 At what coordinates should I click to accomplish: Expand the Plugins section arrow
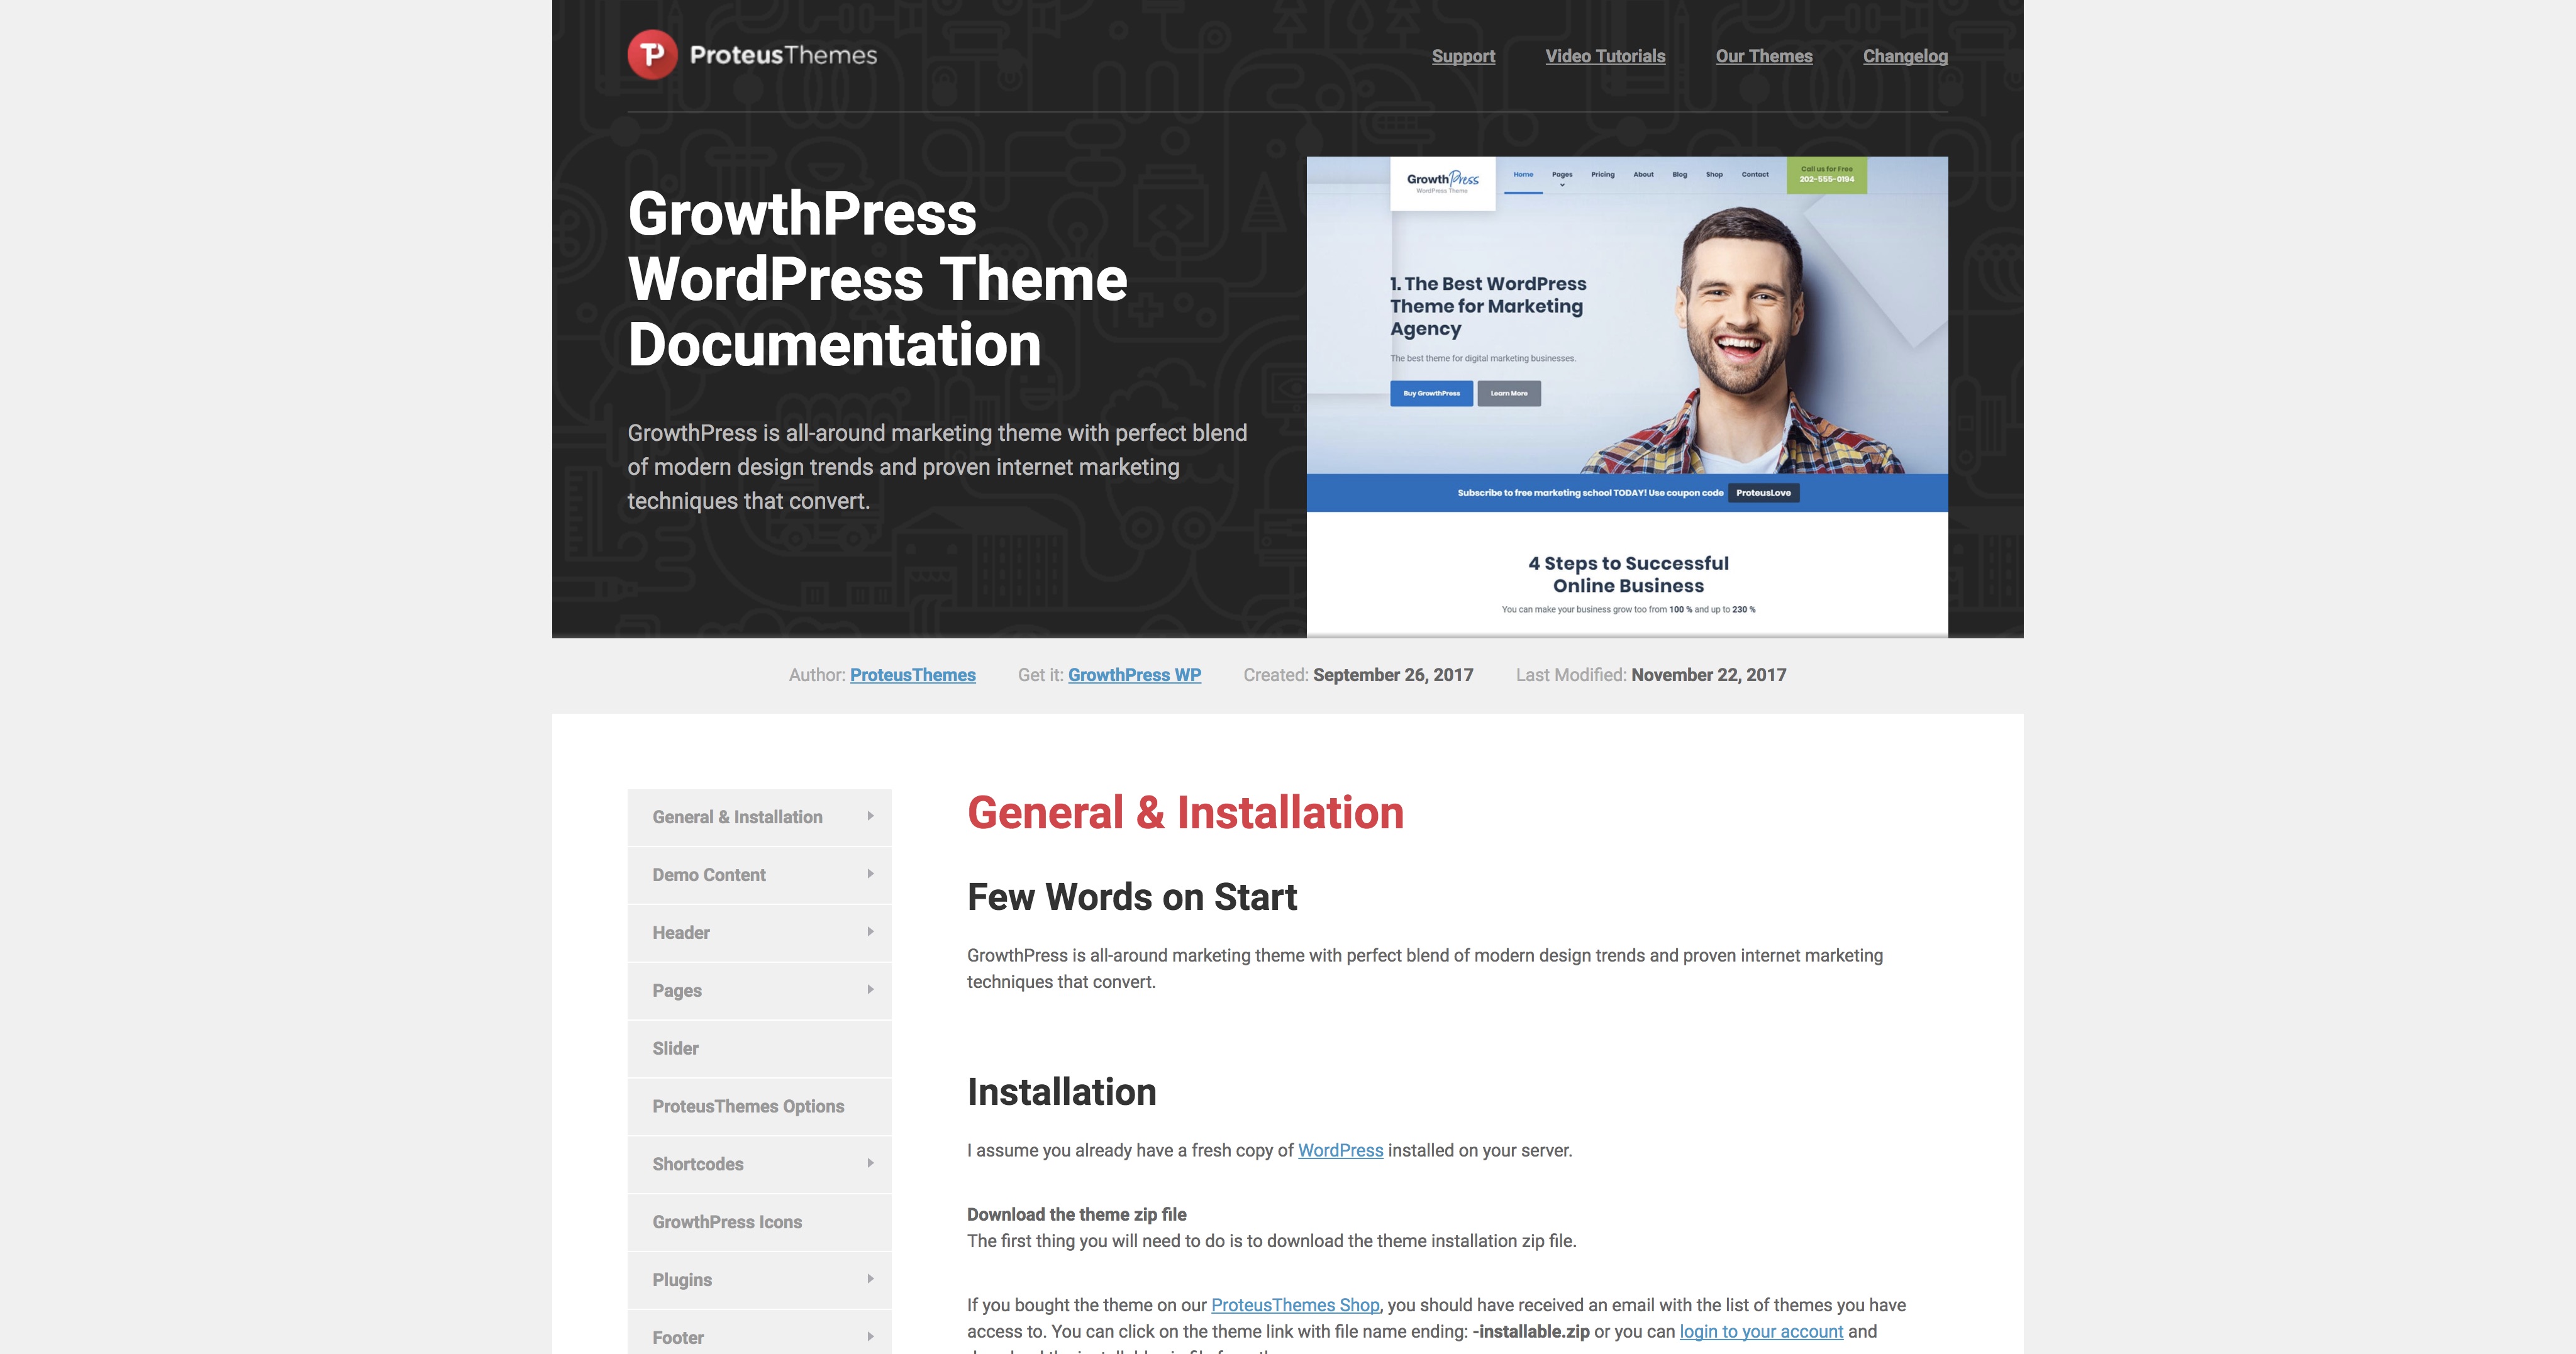870,1279
